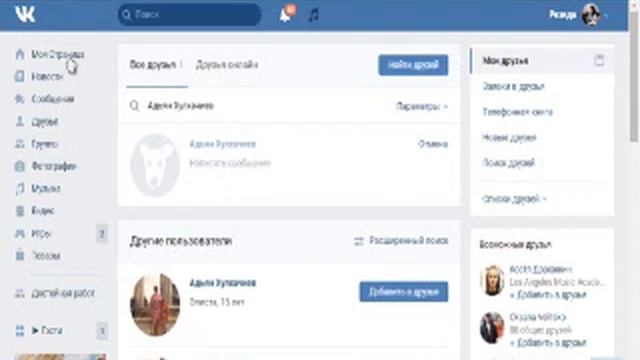The height and width of the screenshot is (360, 640).
Task: Click the Video sidebar icon
Action: click(x=20, y=211)
